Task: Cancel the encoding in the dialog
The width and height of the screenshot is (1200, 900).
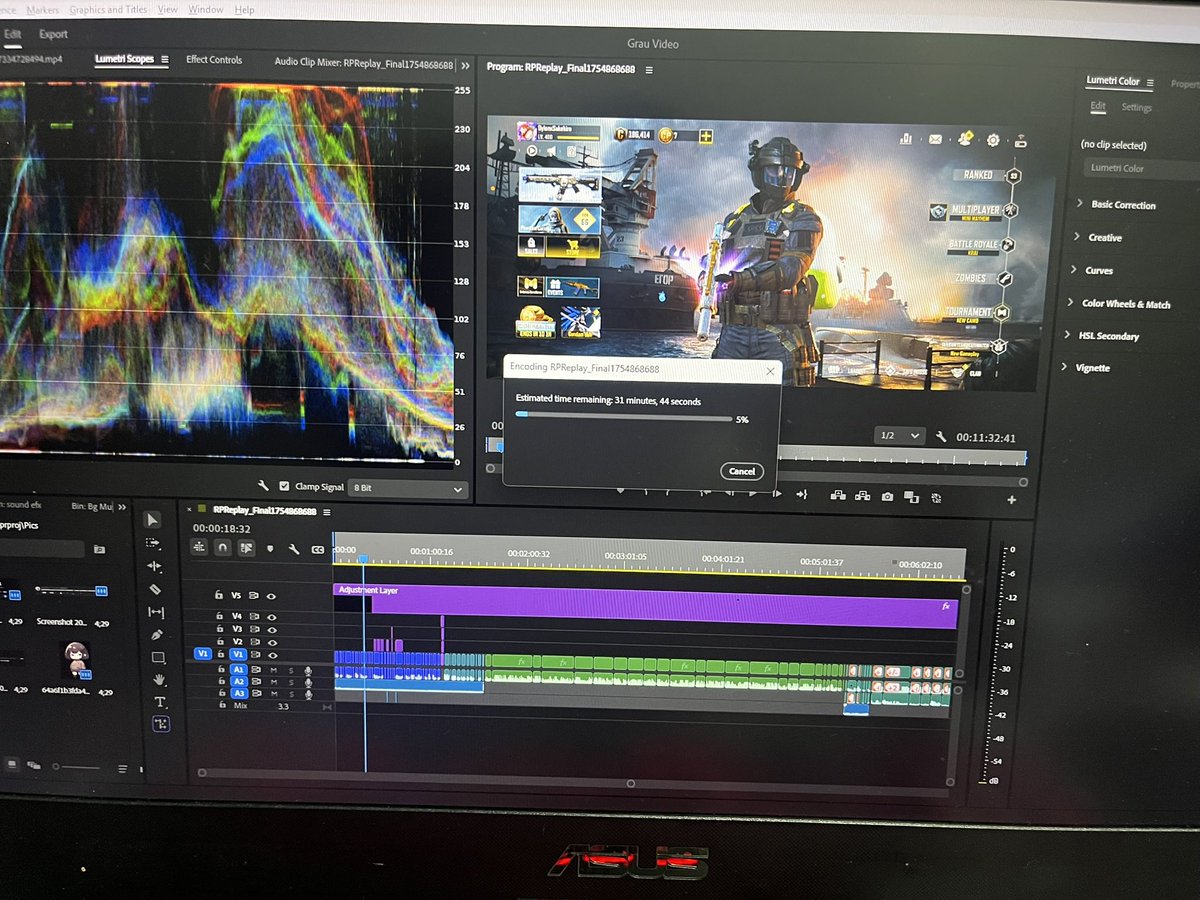Action: coord(742,471)
